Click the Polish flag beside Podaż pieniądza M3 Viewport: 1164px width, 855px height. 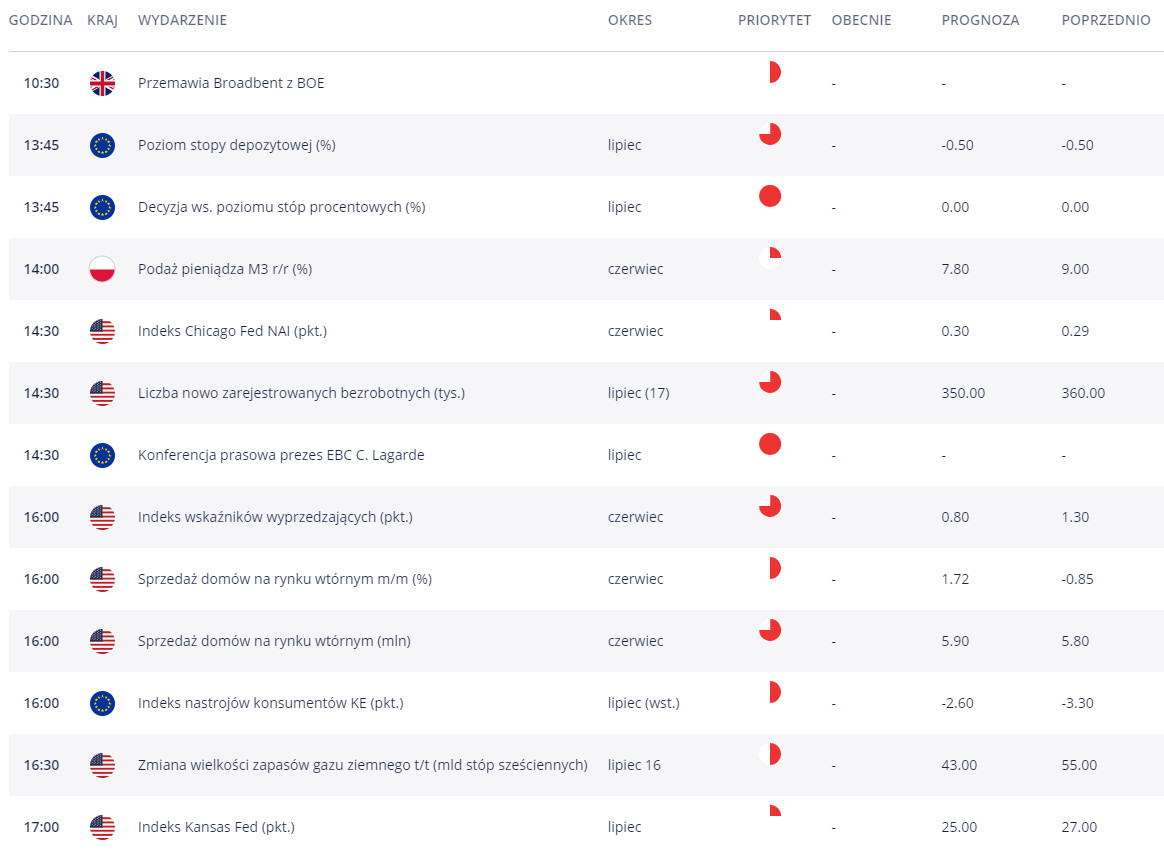click(x=102, y=269)
